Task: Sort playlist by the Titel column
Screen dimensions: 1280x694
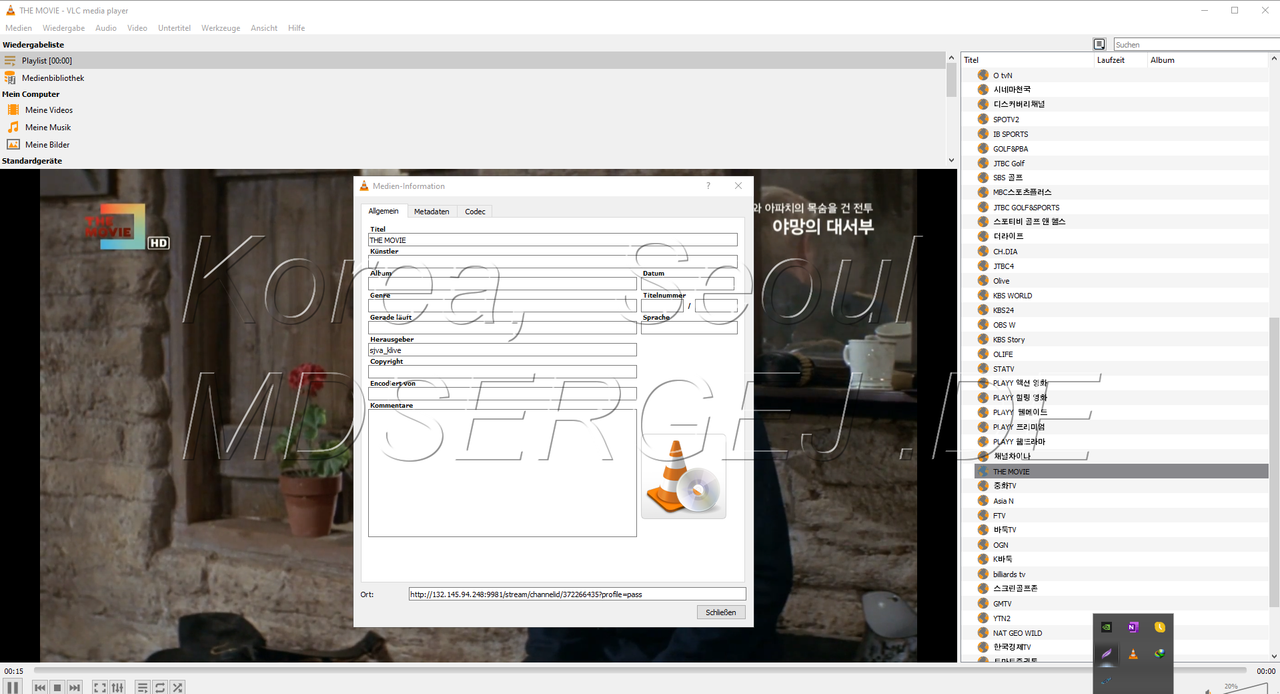Action: [x=1028, y=60]
